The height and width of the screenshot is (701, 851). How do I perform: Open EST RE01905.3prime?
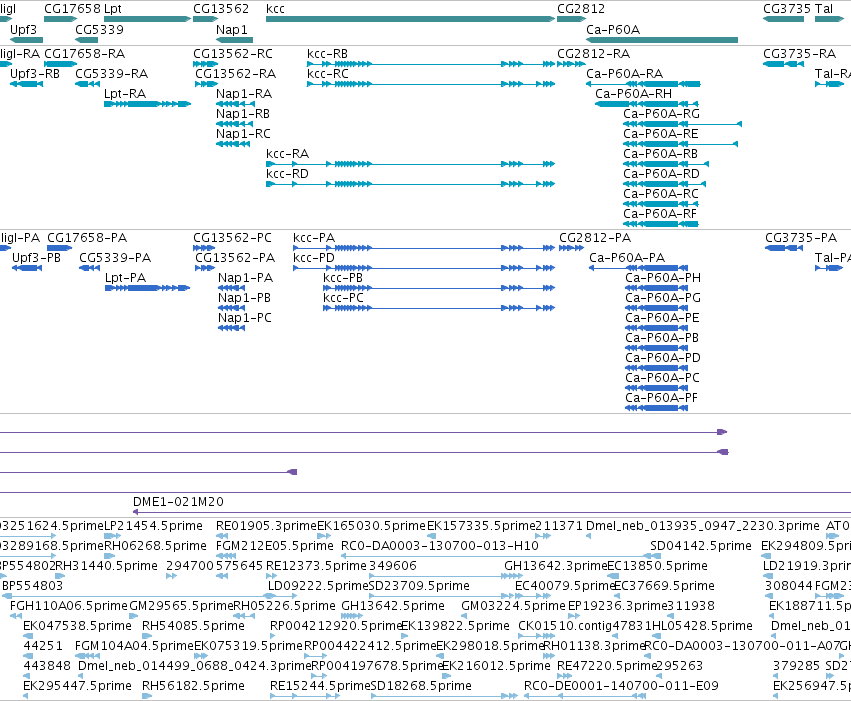(x=266, y=526)
